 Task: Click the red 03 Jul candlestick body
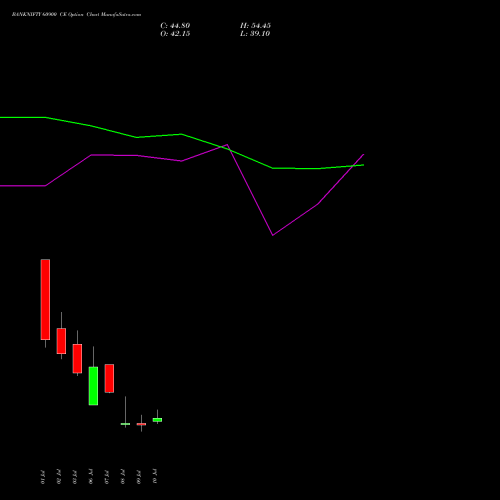point(77,359)
